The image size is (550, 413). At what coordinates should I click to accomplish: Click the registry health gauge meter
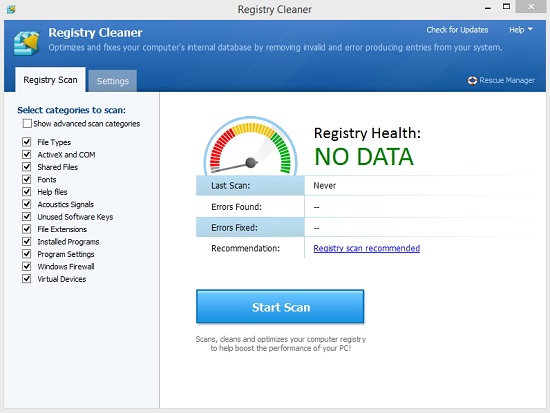point(250,146)
